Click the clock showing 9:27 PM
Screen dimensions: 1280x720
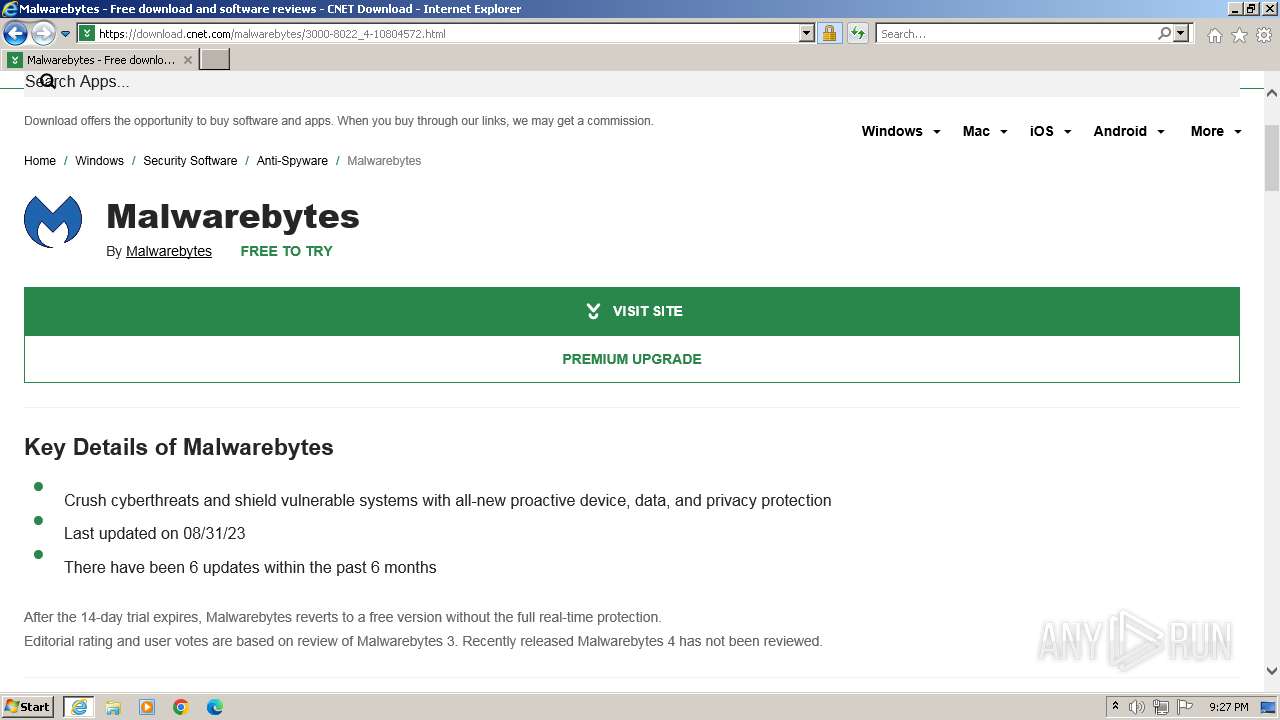(x=1228, y=707)
